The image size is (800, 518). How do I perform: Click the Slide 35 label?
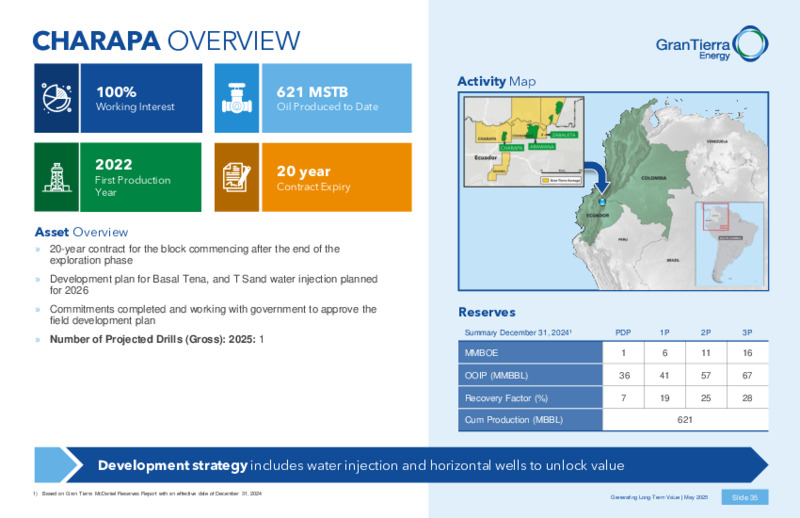pyautogui.click(x=745, y=497)
